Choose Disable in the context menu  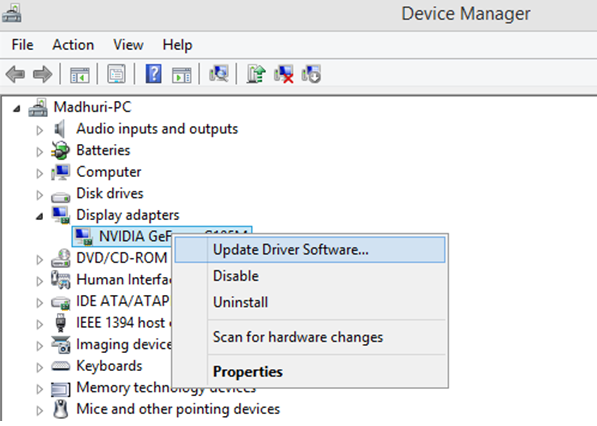click(x=310, y=276)
